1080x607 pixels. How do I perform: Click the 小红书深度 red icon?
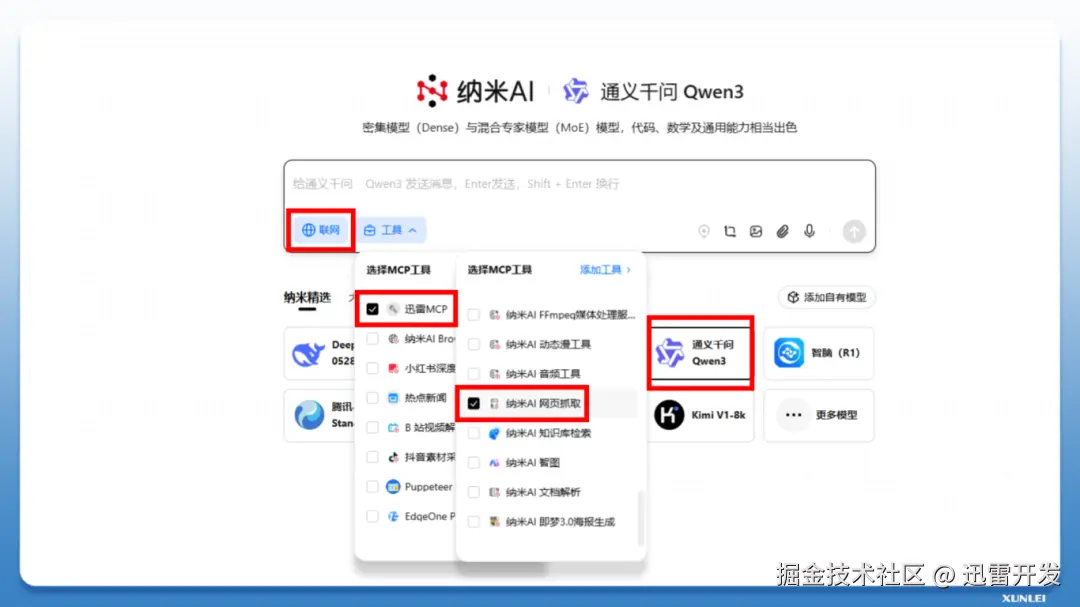[x=393, y=369]
